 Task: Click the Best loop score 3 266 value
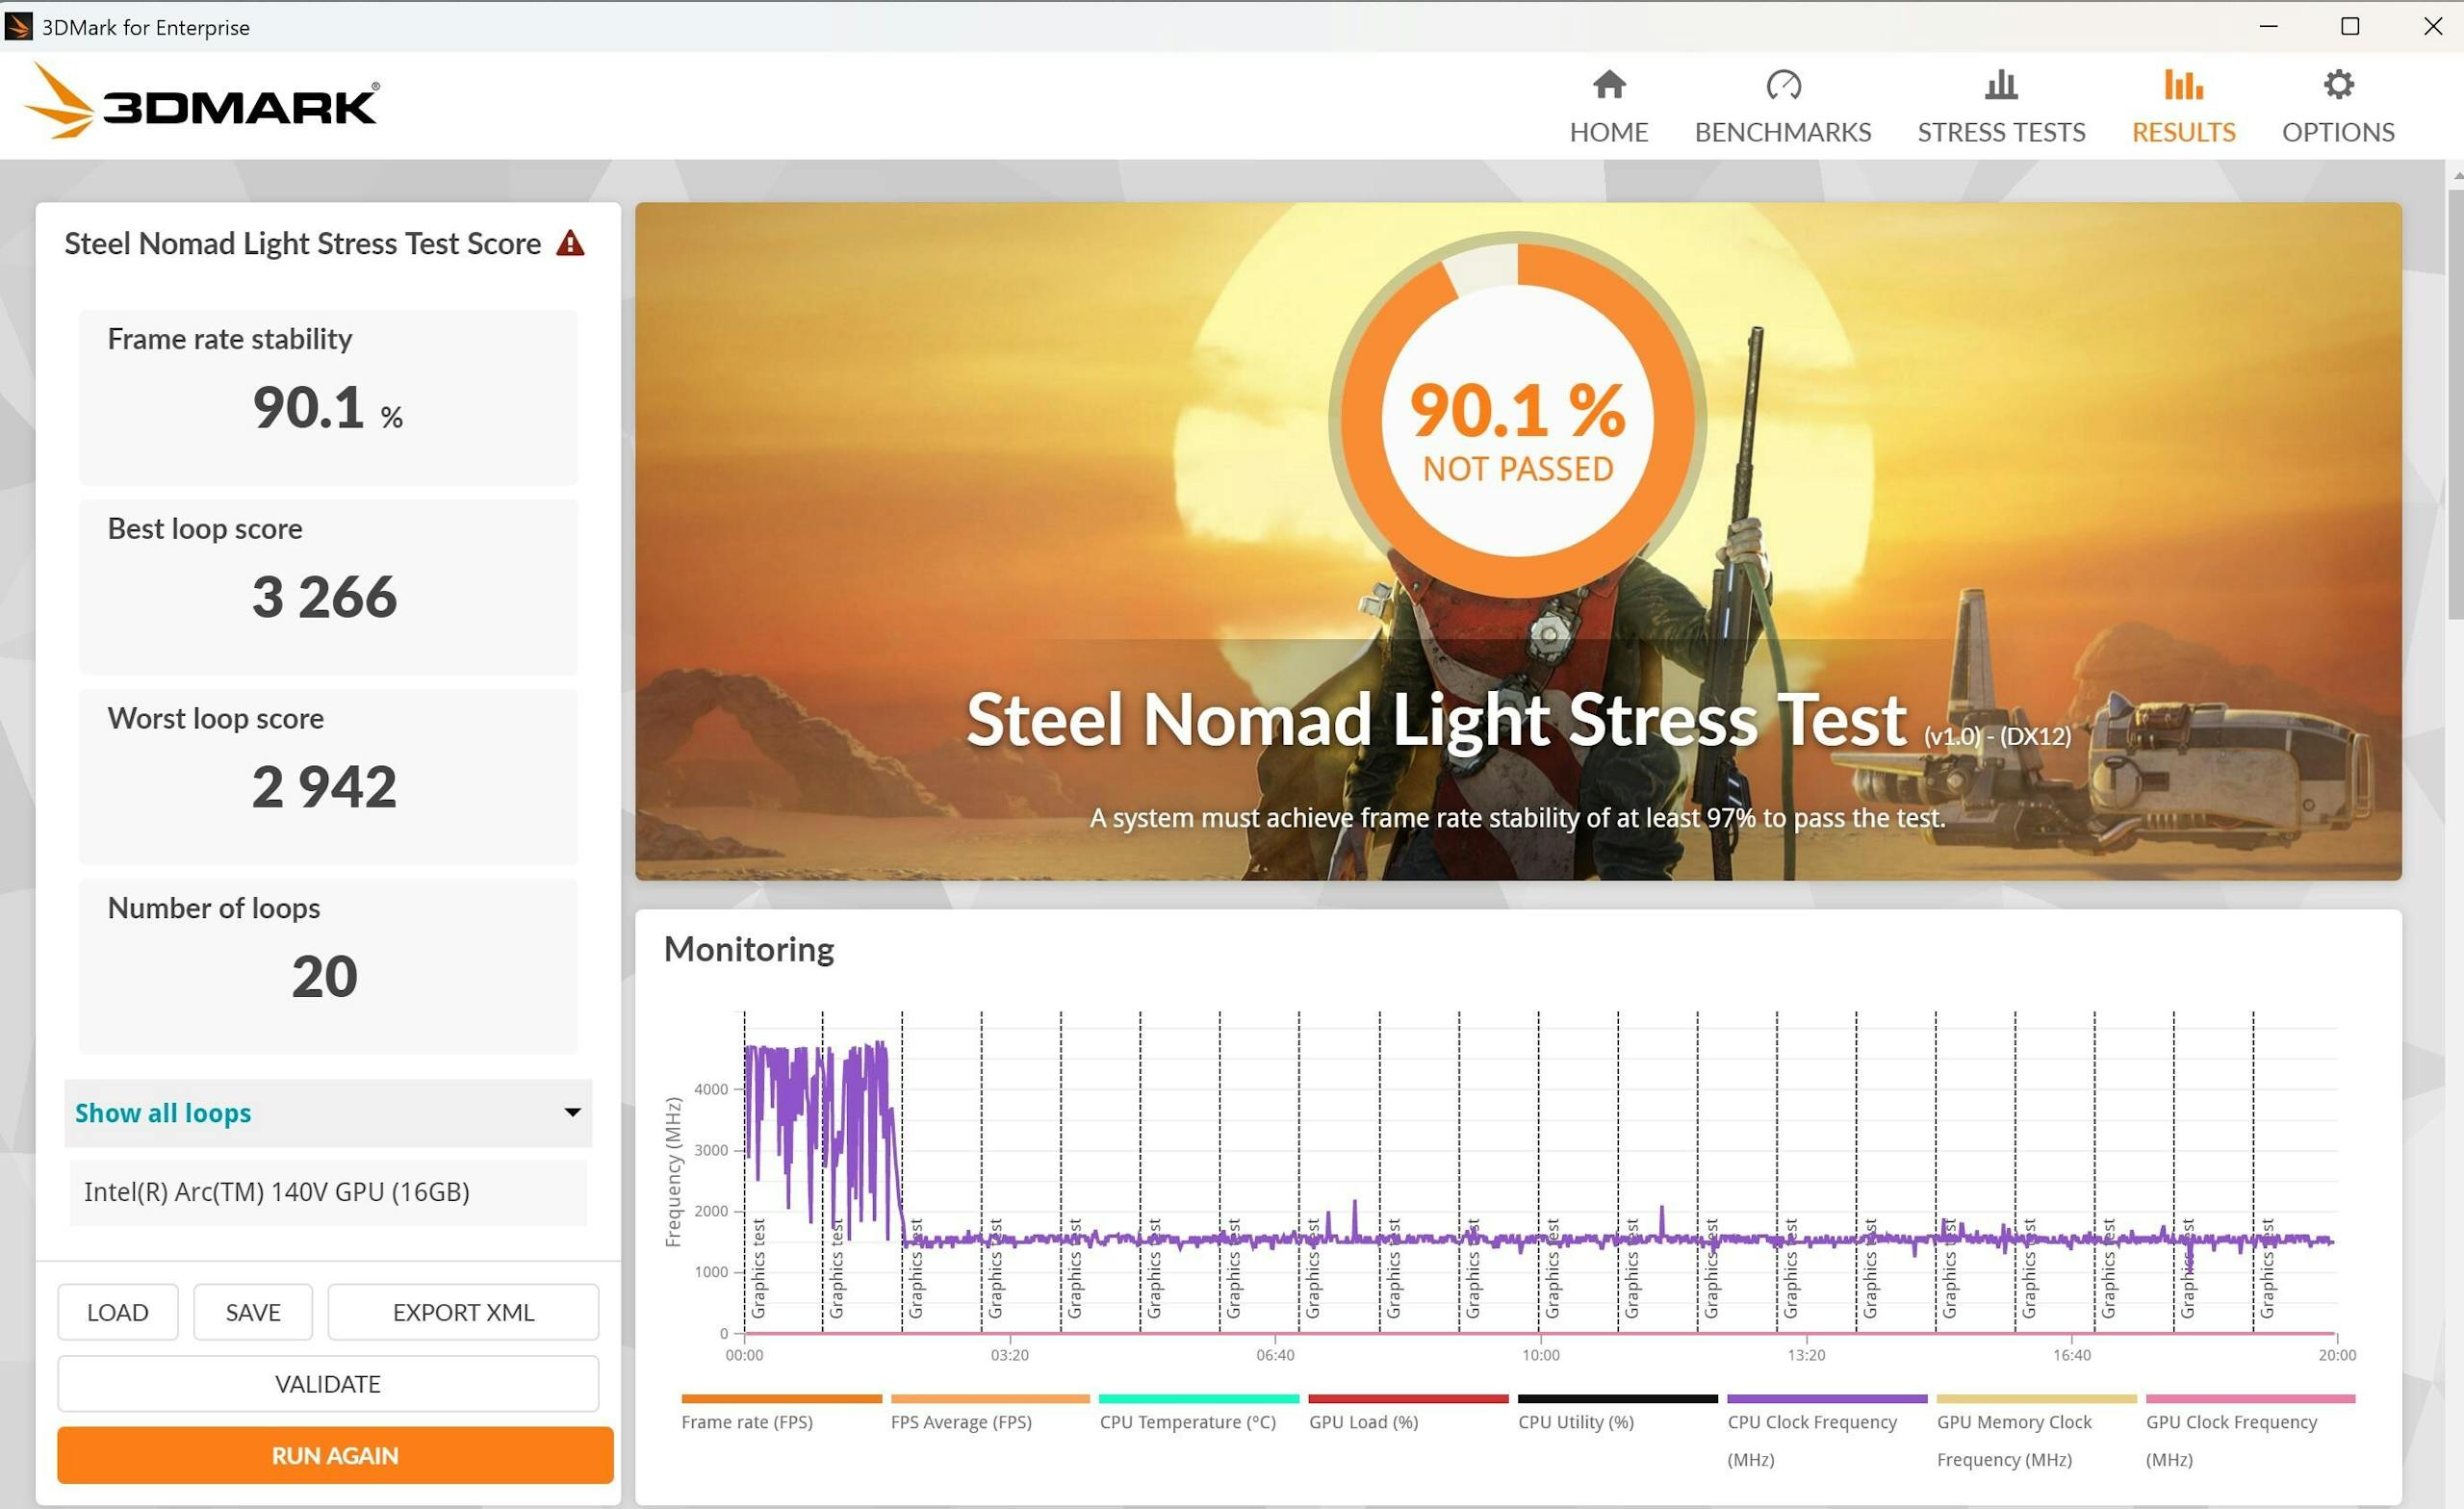click(x=324, y=597)
